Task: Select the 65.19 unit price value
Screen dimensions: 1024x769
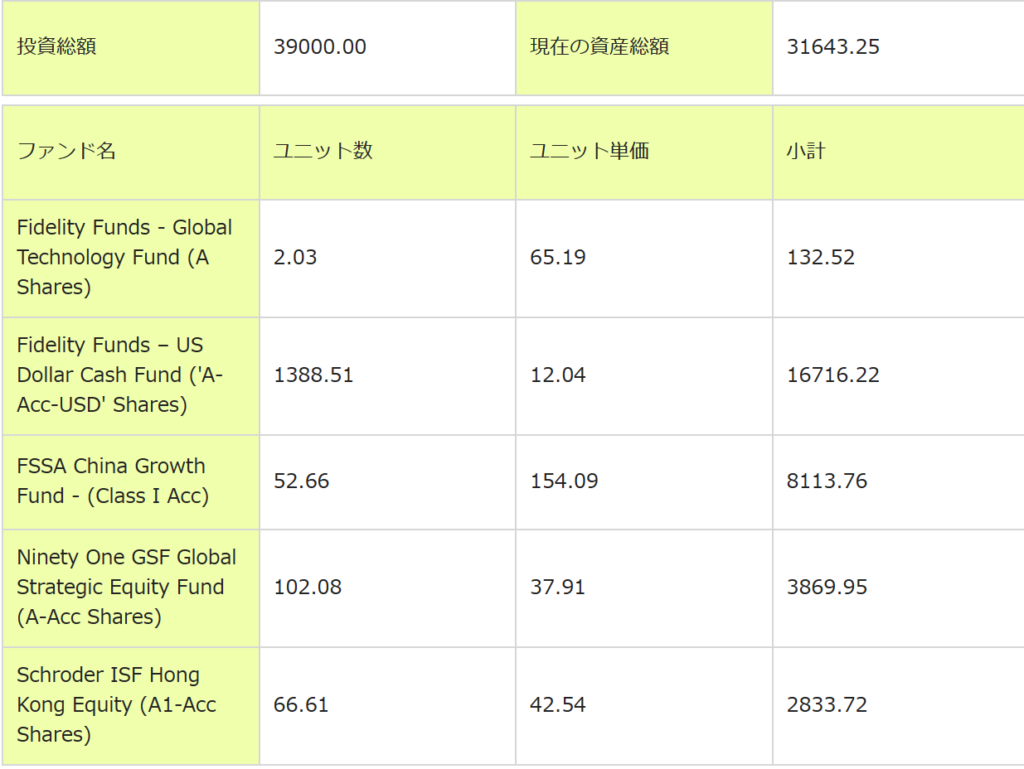Action: (x=558, y=257)
